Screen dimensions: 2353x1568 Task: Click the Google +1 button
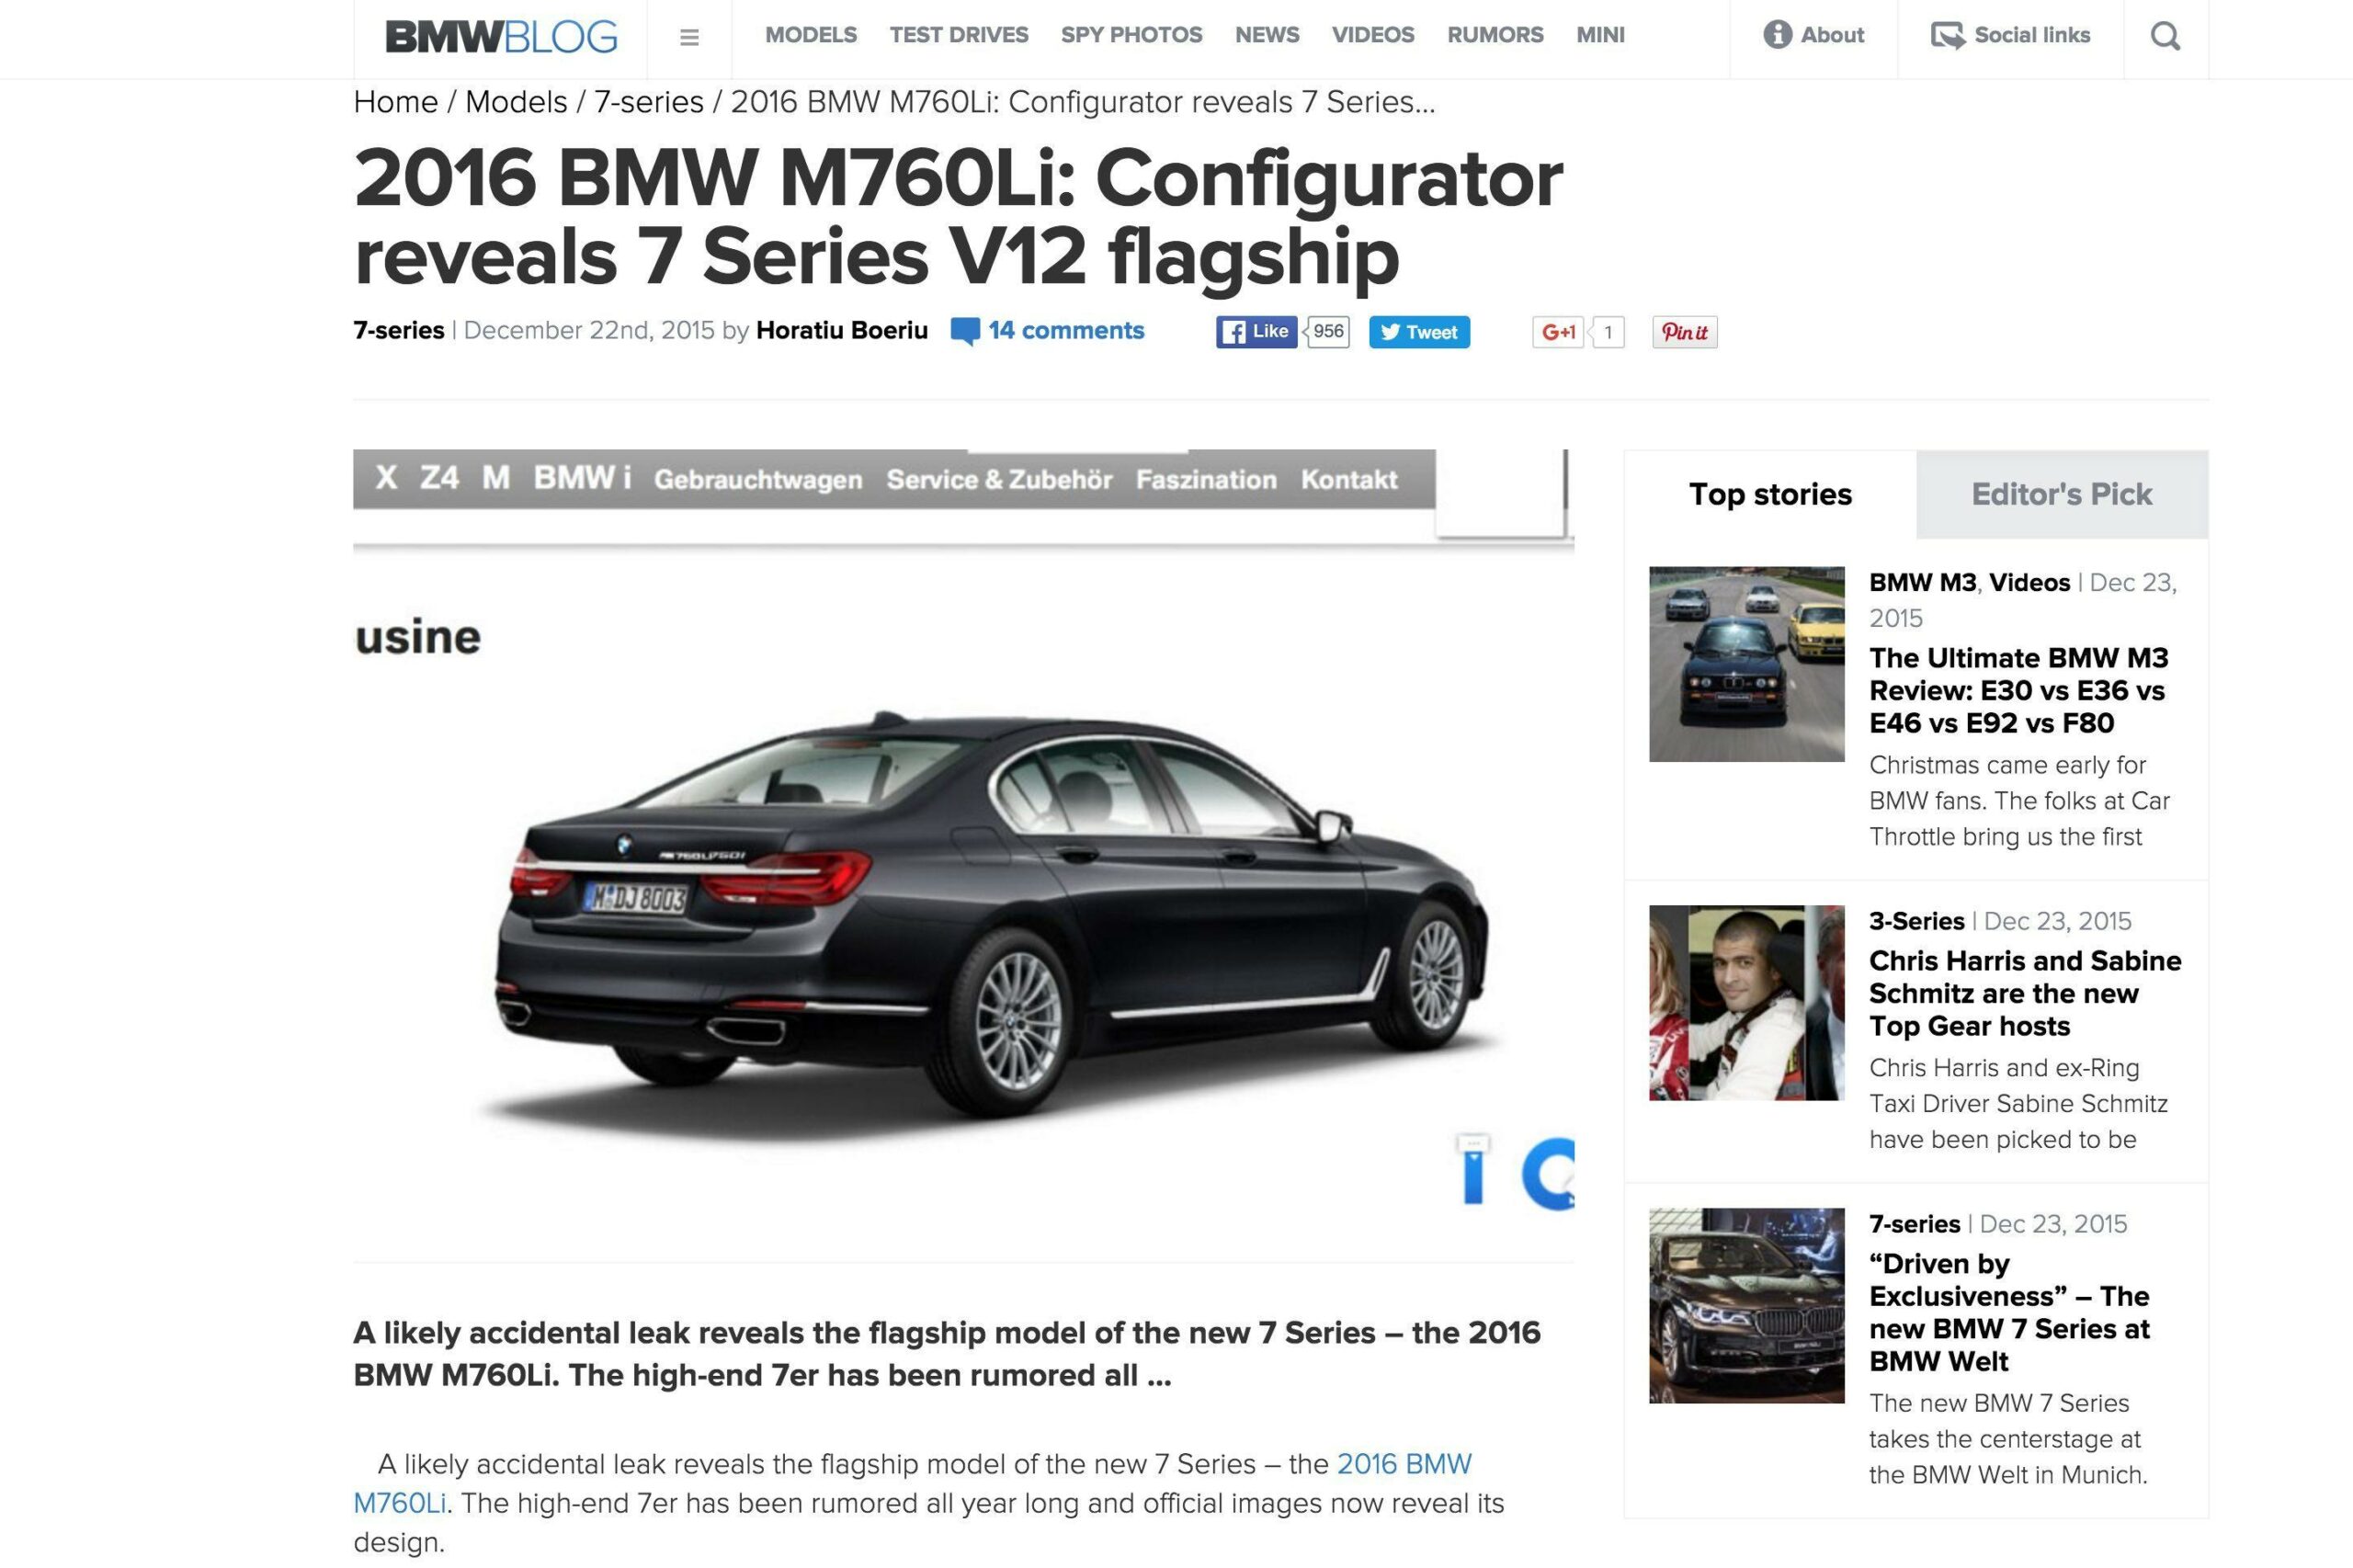pyautogui.click(x=1558, y=332)
